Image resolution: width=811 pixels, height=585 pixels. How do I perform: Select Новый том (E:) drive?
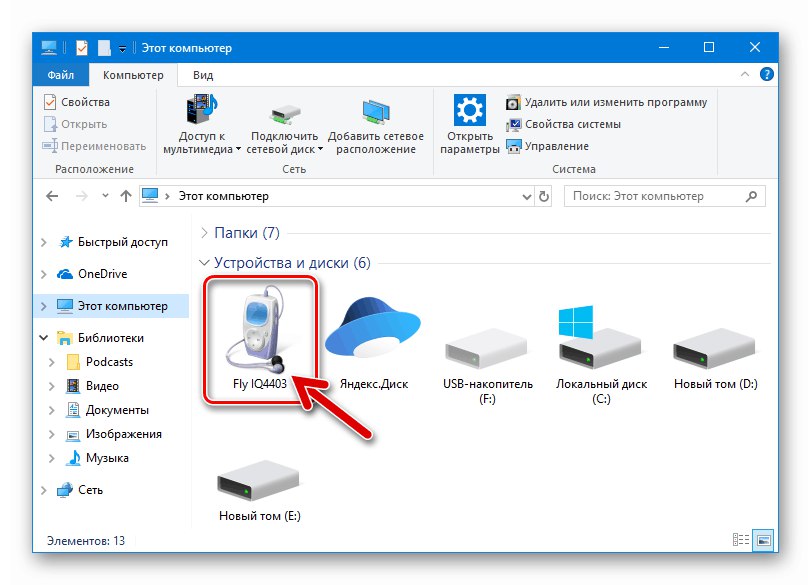pos(259,489)
